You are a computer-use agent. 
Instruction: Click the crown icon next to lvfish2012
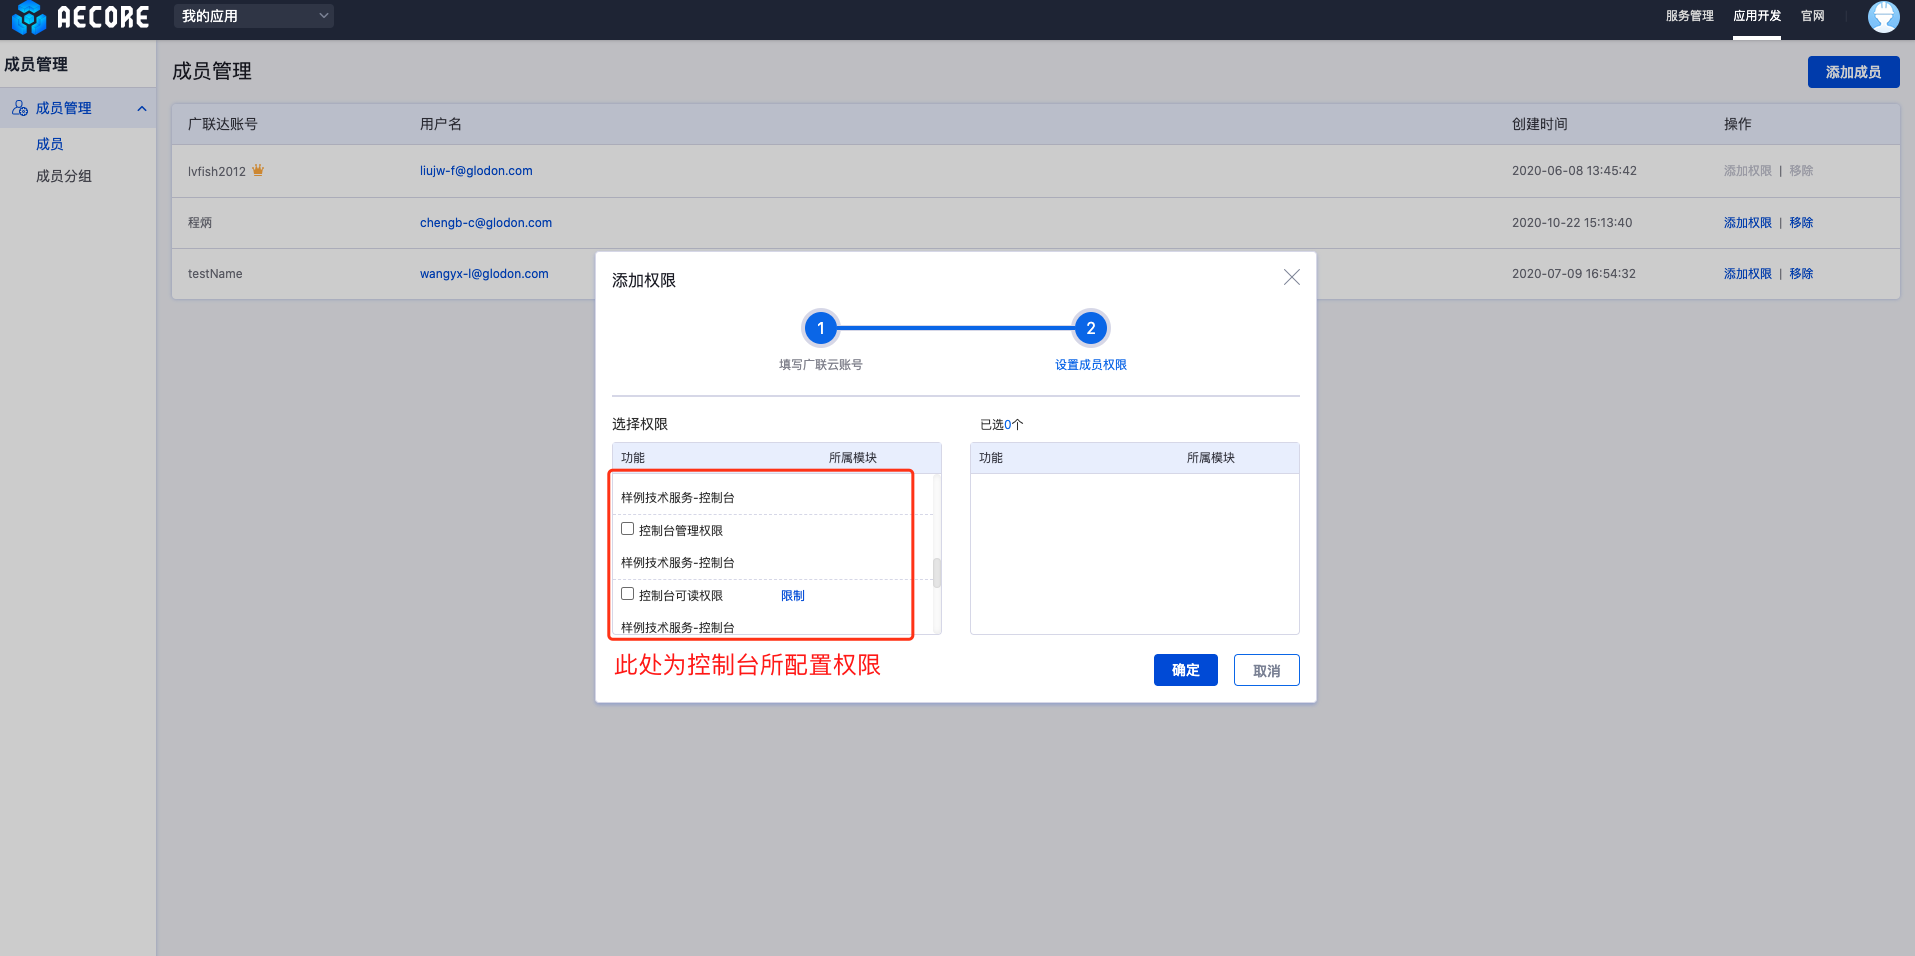point(258,170)
